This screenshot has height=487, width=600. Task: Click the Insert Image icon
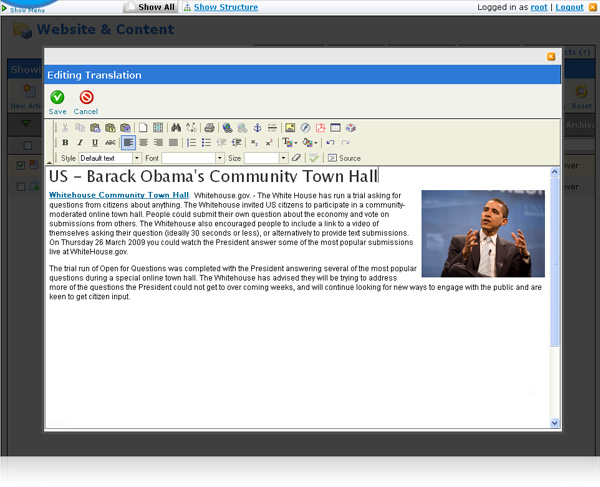click(x=290, y=127)
